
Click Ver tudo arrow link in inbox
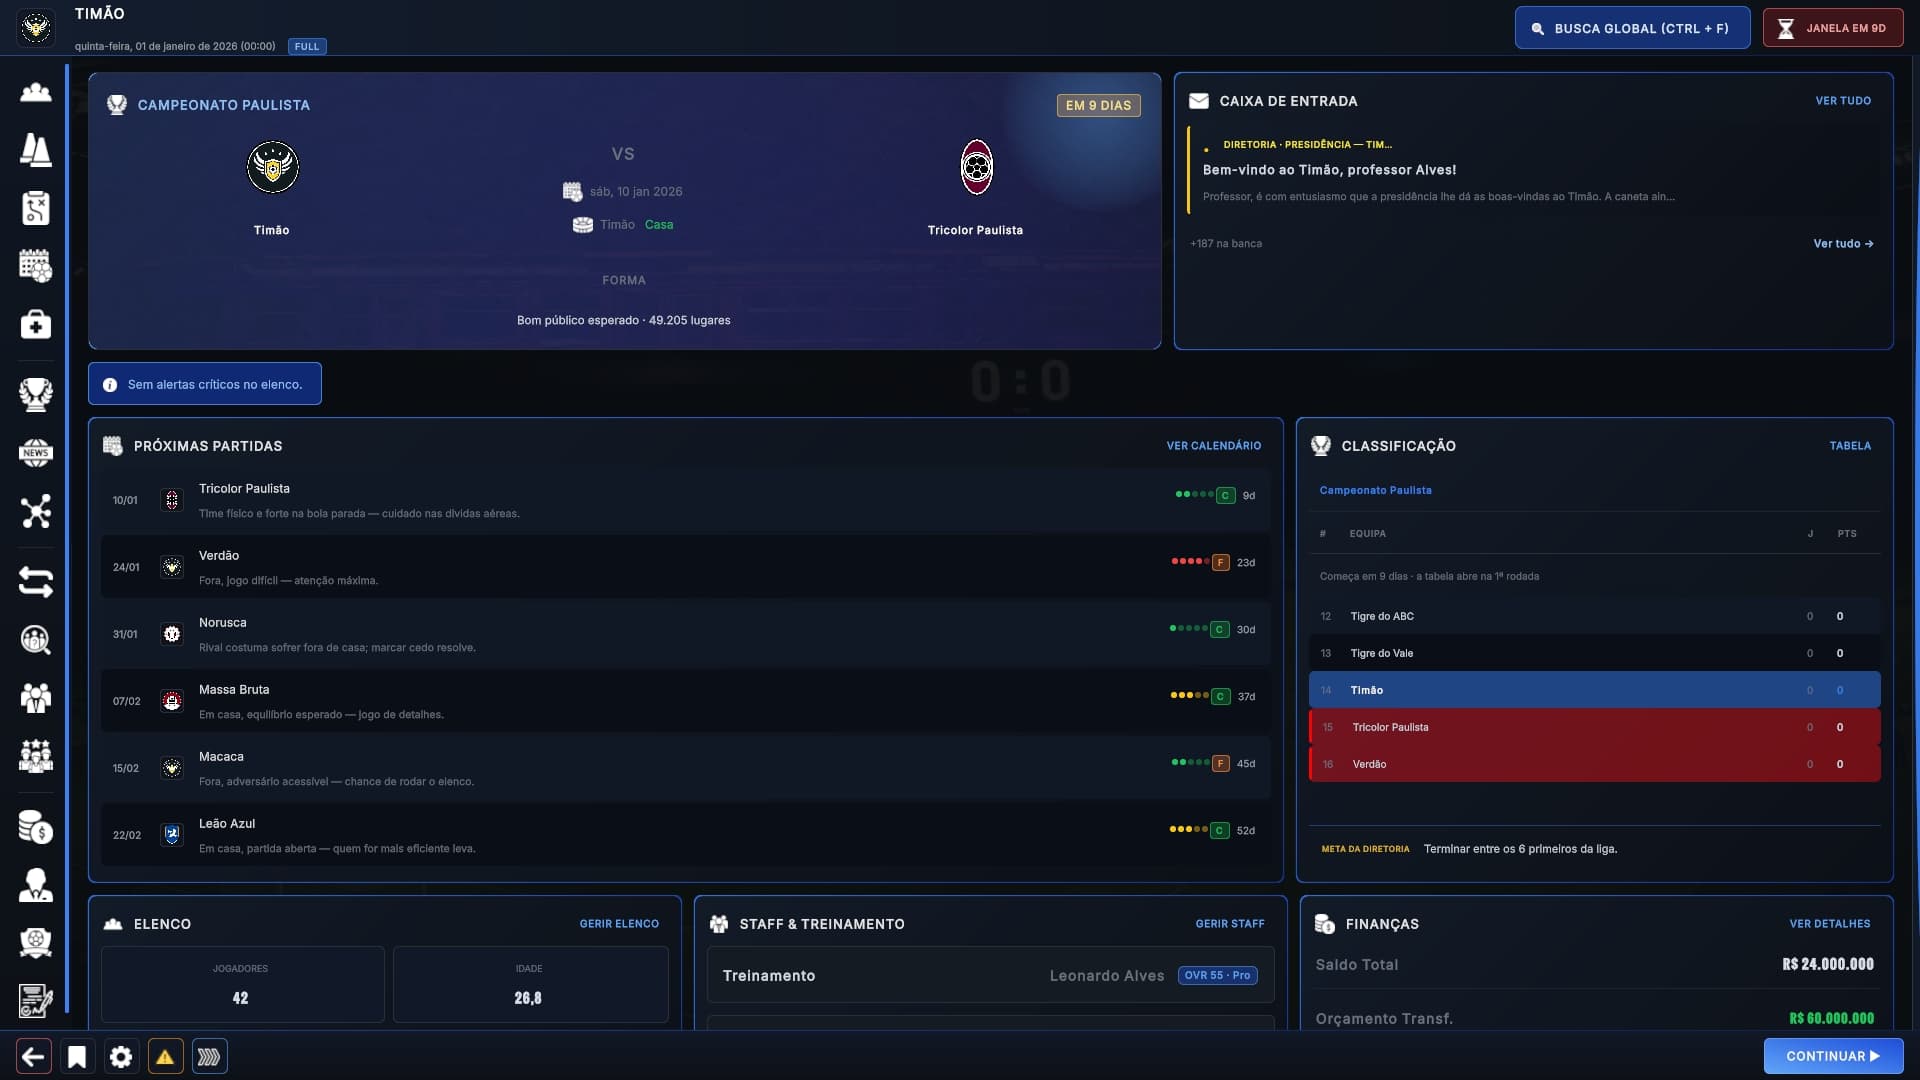pos(1843,244)
